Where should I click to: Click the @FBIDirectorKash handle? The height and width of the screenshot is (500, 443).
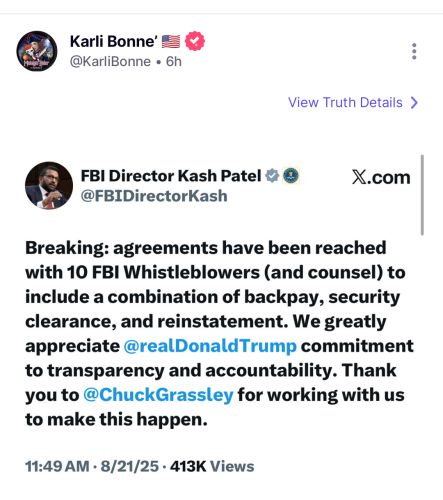pos(154,196)
